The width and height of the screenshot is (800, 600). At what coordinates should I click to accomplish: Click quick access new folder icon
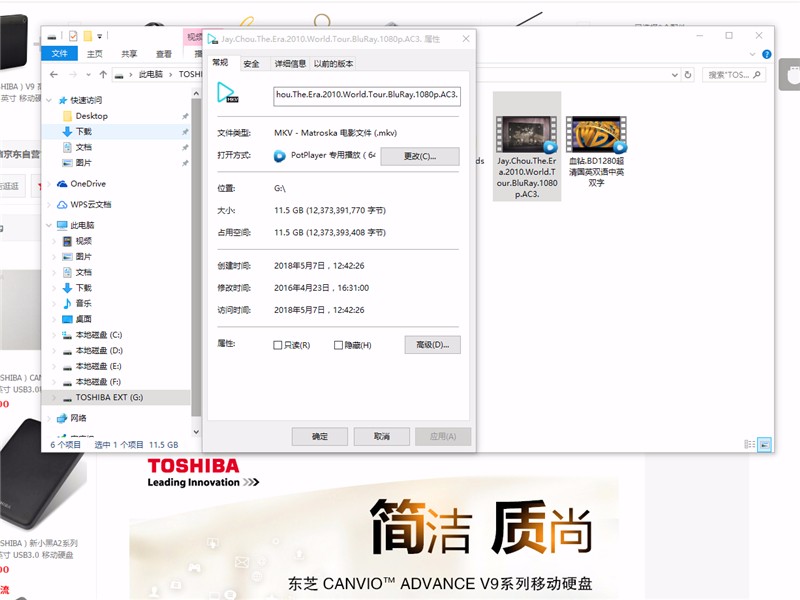click(x=88, y=36)
